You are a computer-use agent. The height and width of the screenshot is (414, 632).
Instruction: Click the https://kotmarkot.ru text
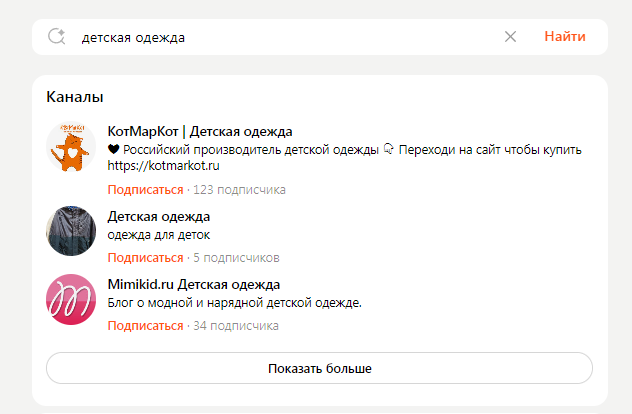tap(164, 166)
